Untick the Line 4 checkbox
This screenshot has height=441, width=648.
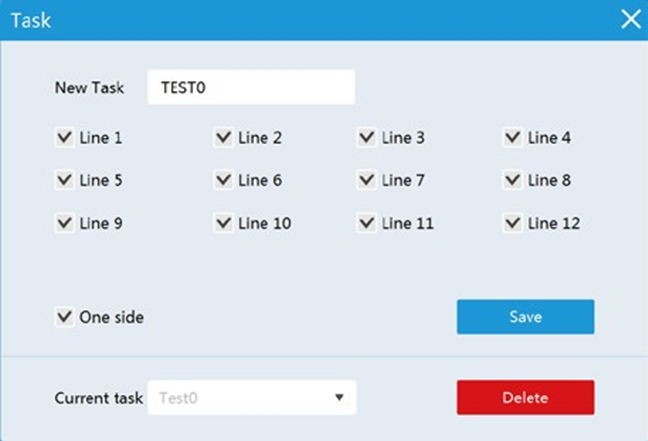[513, 138]
